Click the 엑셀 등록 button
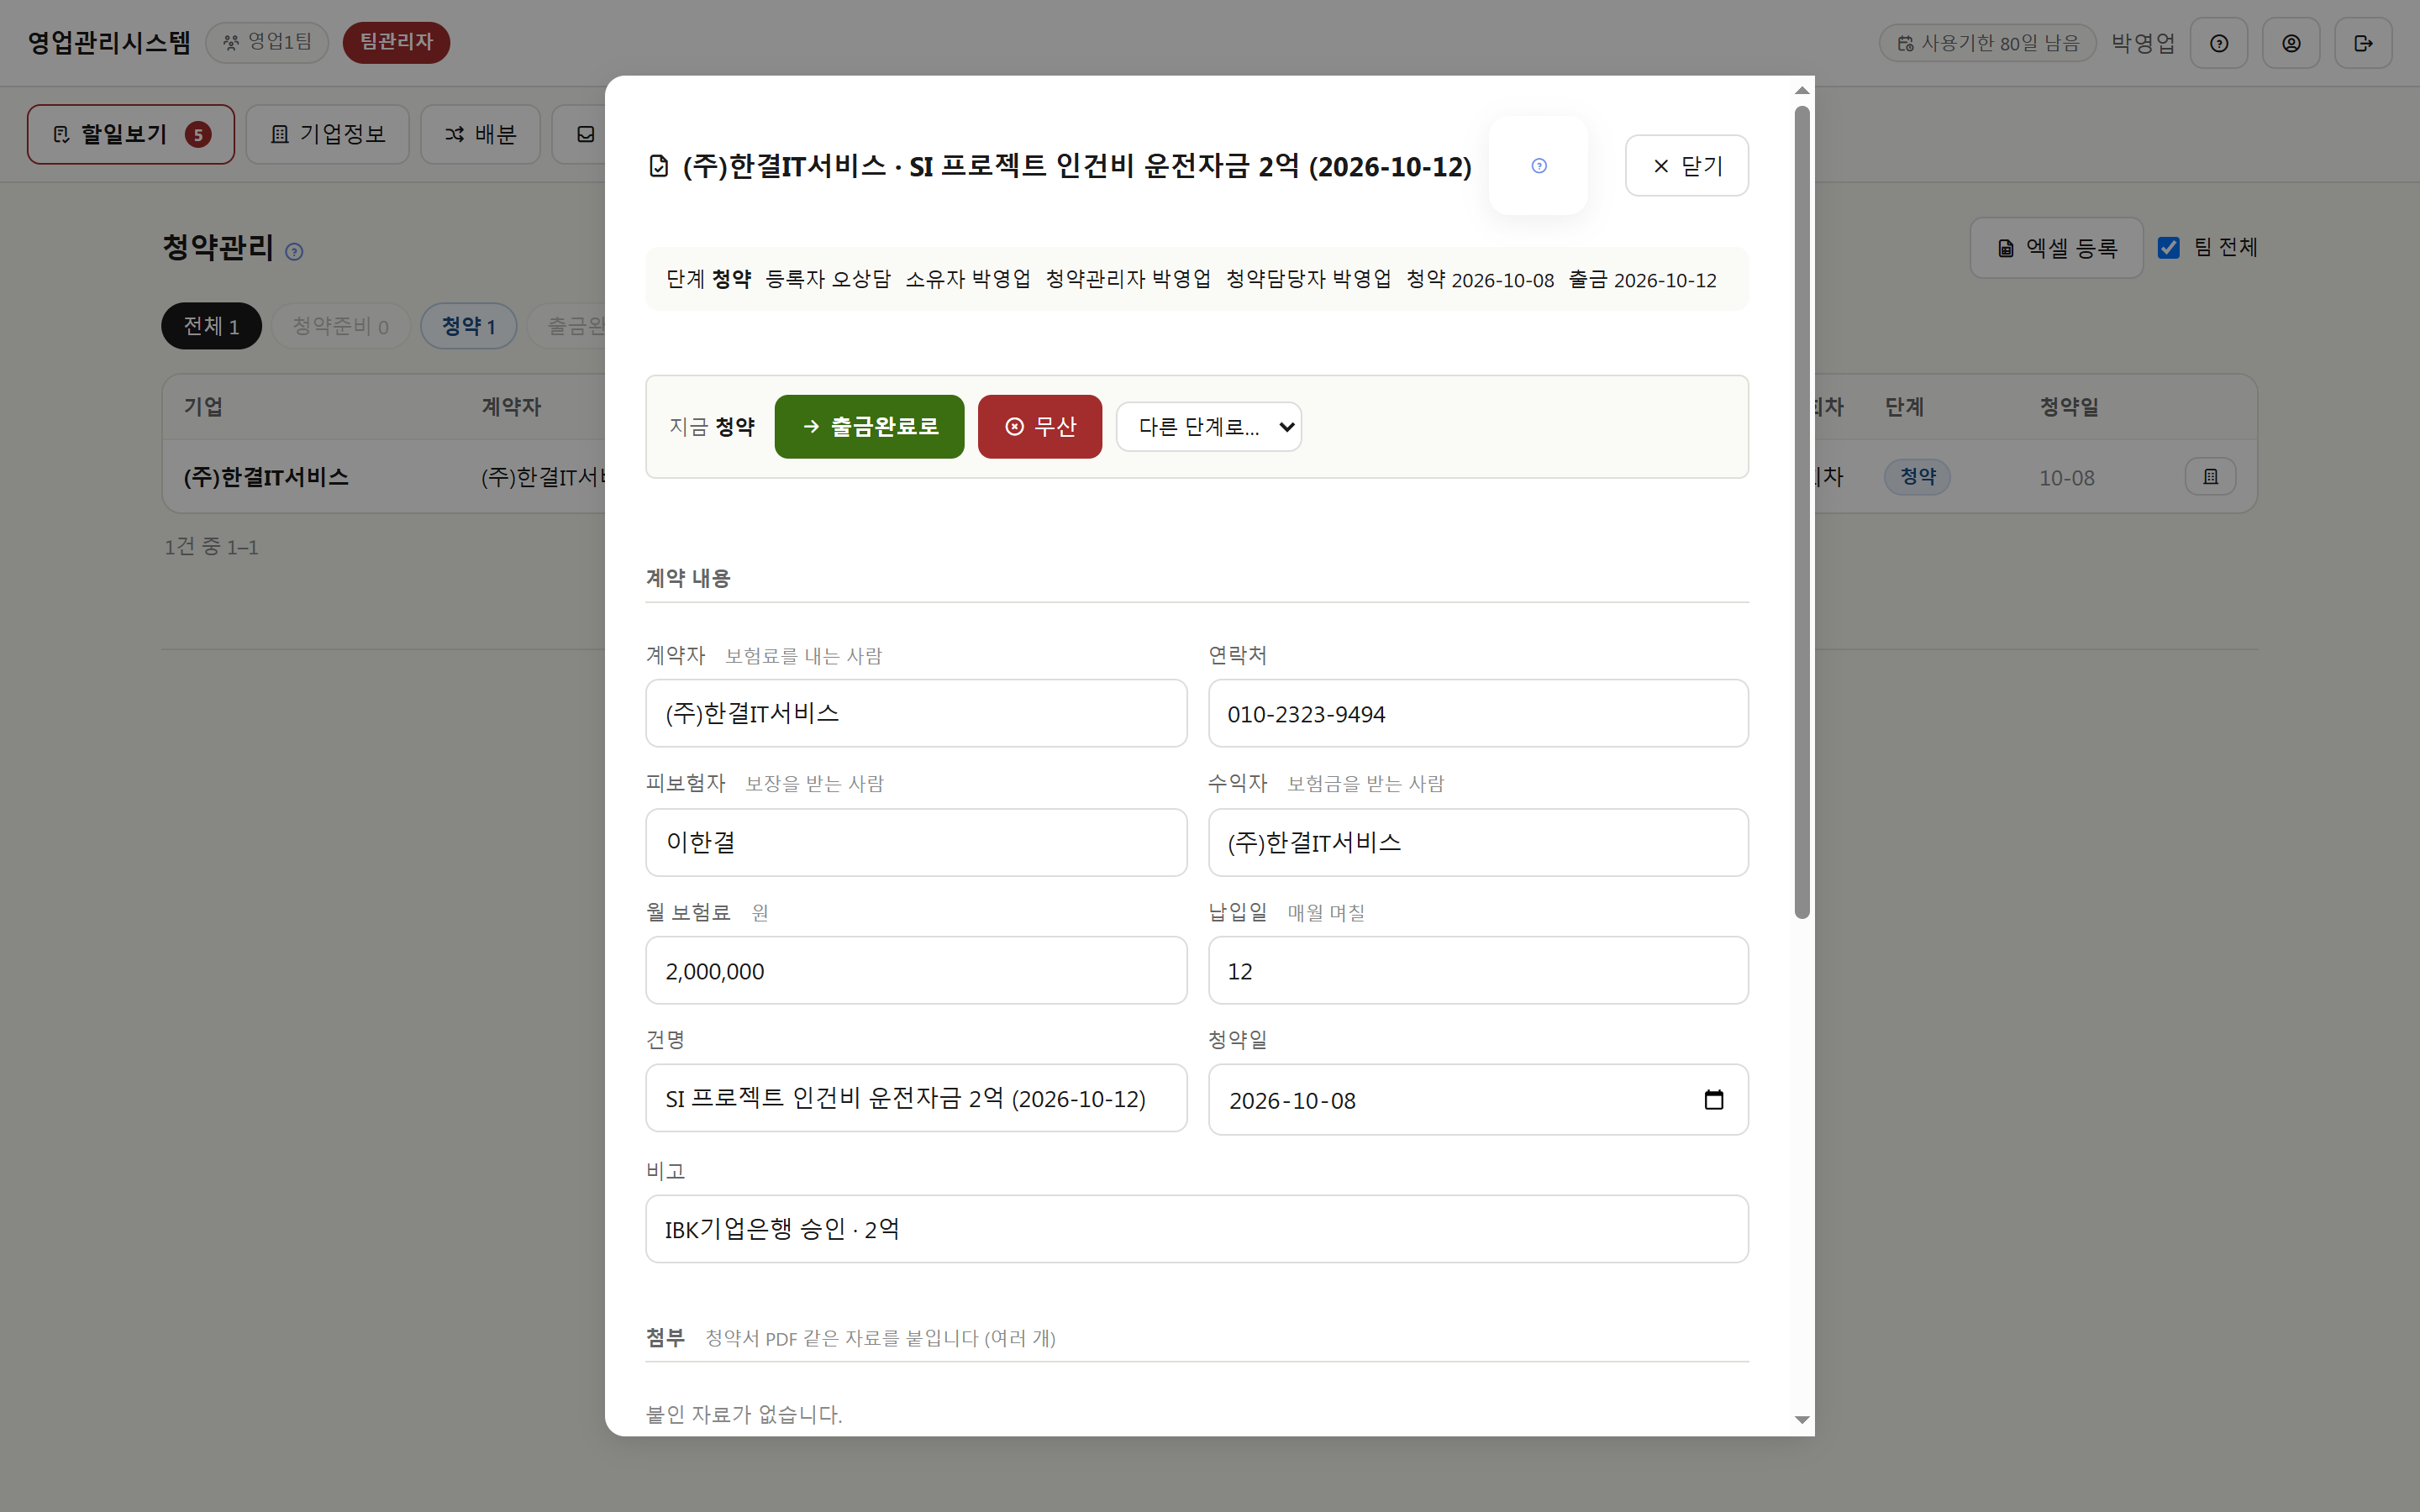2420x1512 pixels. click(2056, 248)
